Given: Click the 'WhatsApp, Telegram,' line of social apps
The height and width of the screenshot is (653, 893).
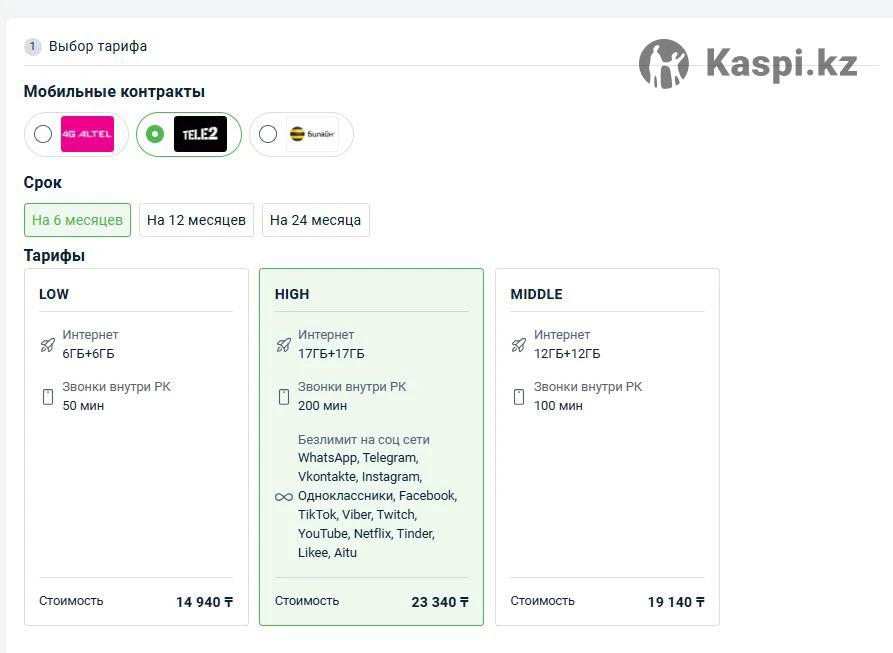Looking at the screenshot, I should [x=358, y=458].
